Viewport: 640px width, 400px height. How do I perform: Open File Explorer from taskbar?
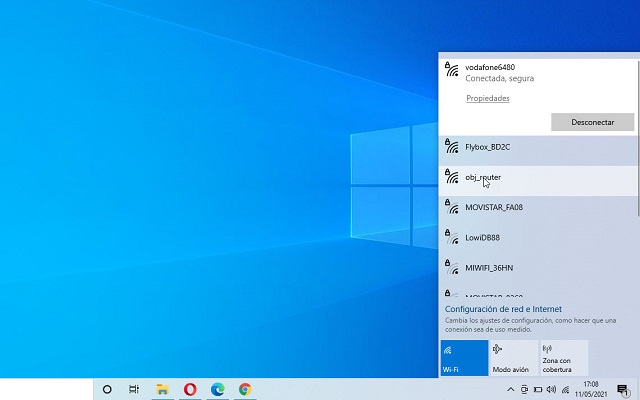point(162,389)
